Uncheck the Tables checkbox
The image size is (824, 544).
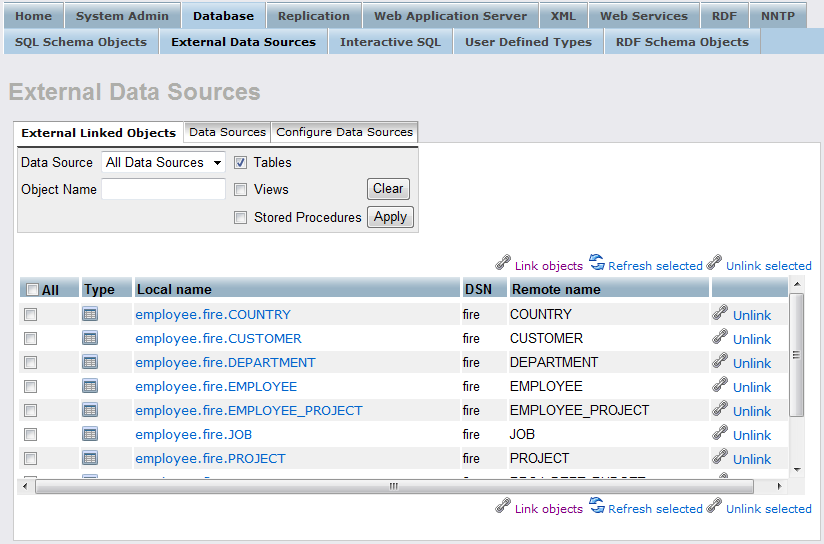tap(240, 162)
